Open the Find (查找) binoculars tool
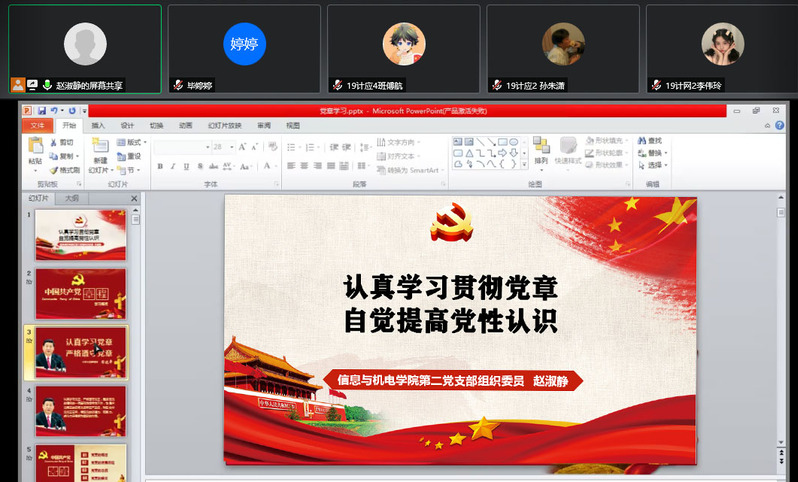 (x=642, y=141)
